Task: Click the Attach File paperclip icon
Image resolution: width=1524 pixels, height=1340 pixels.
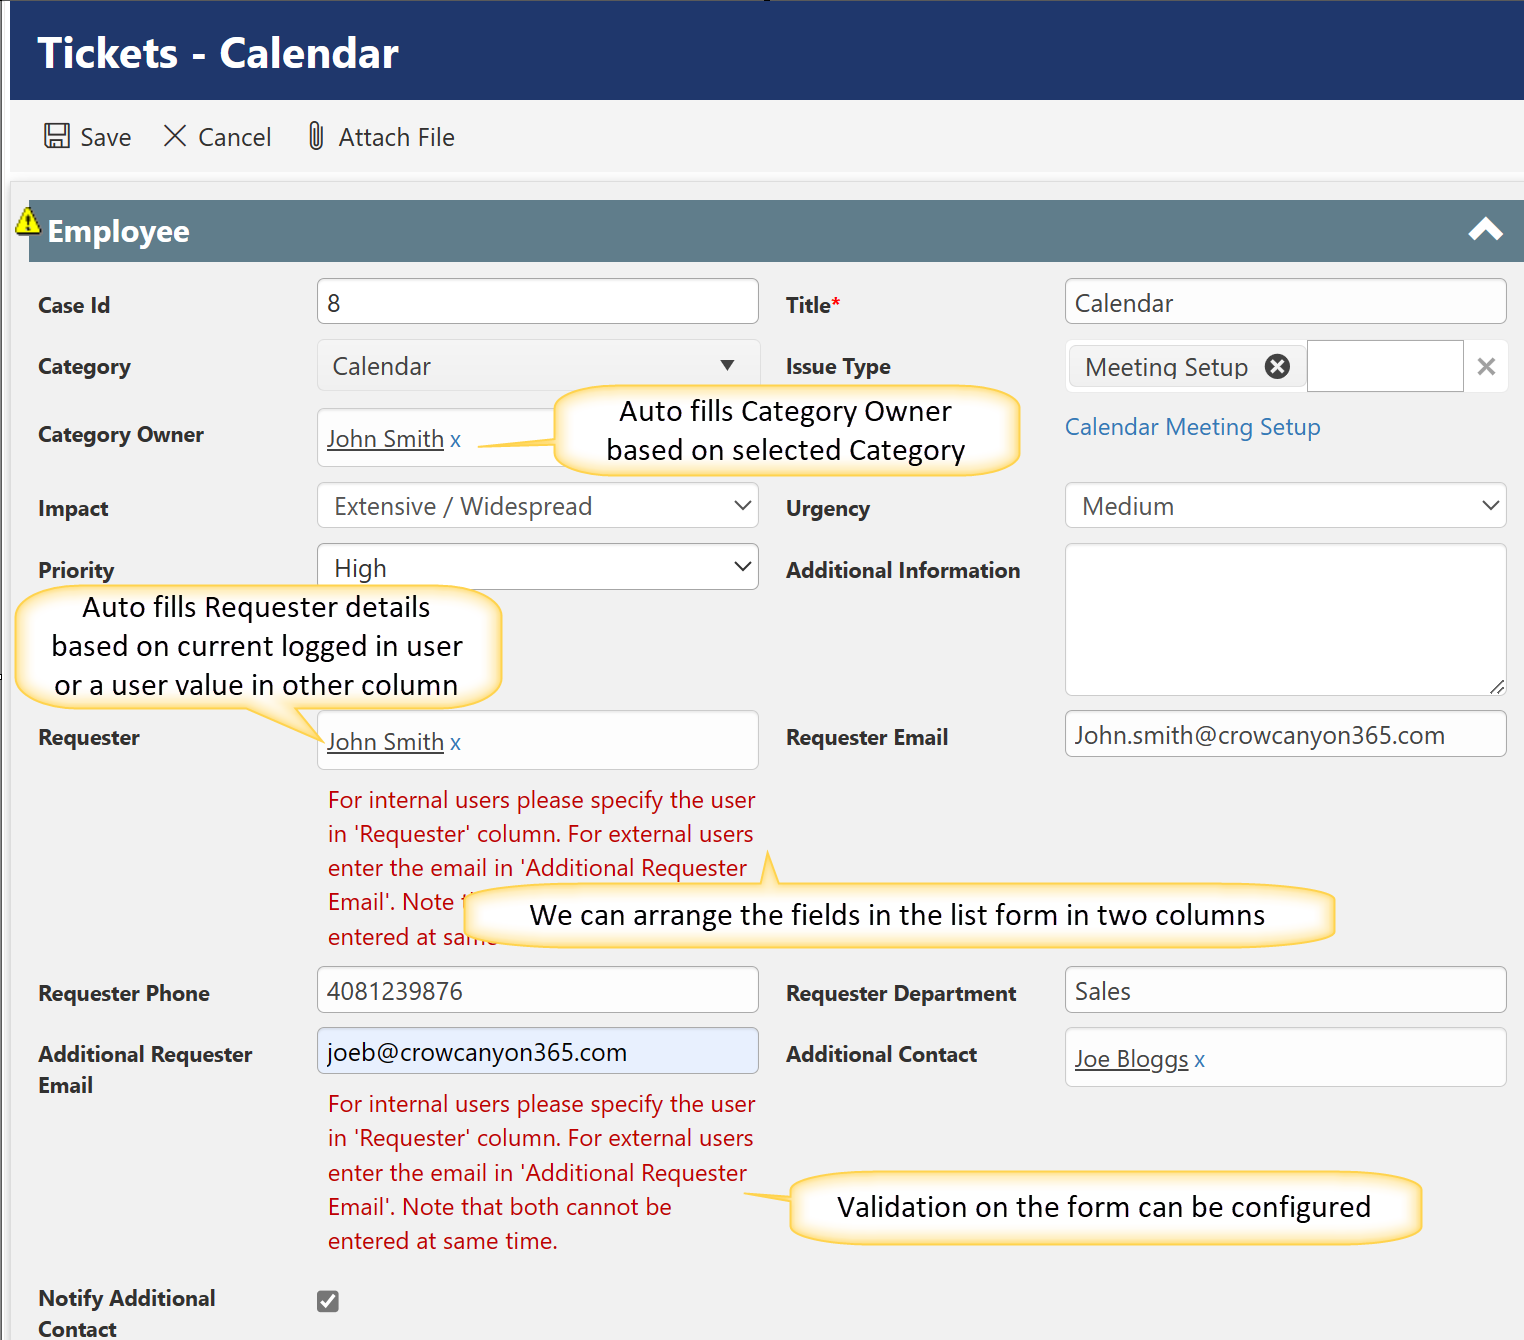Action: tap(316, 136)
